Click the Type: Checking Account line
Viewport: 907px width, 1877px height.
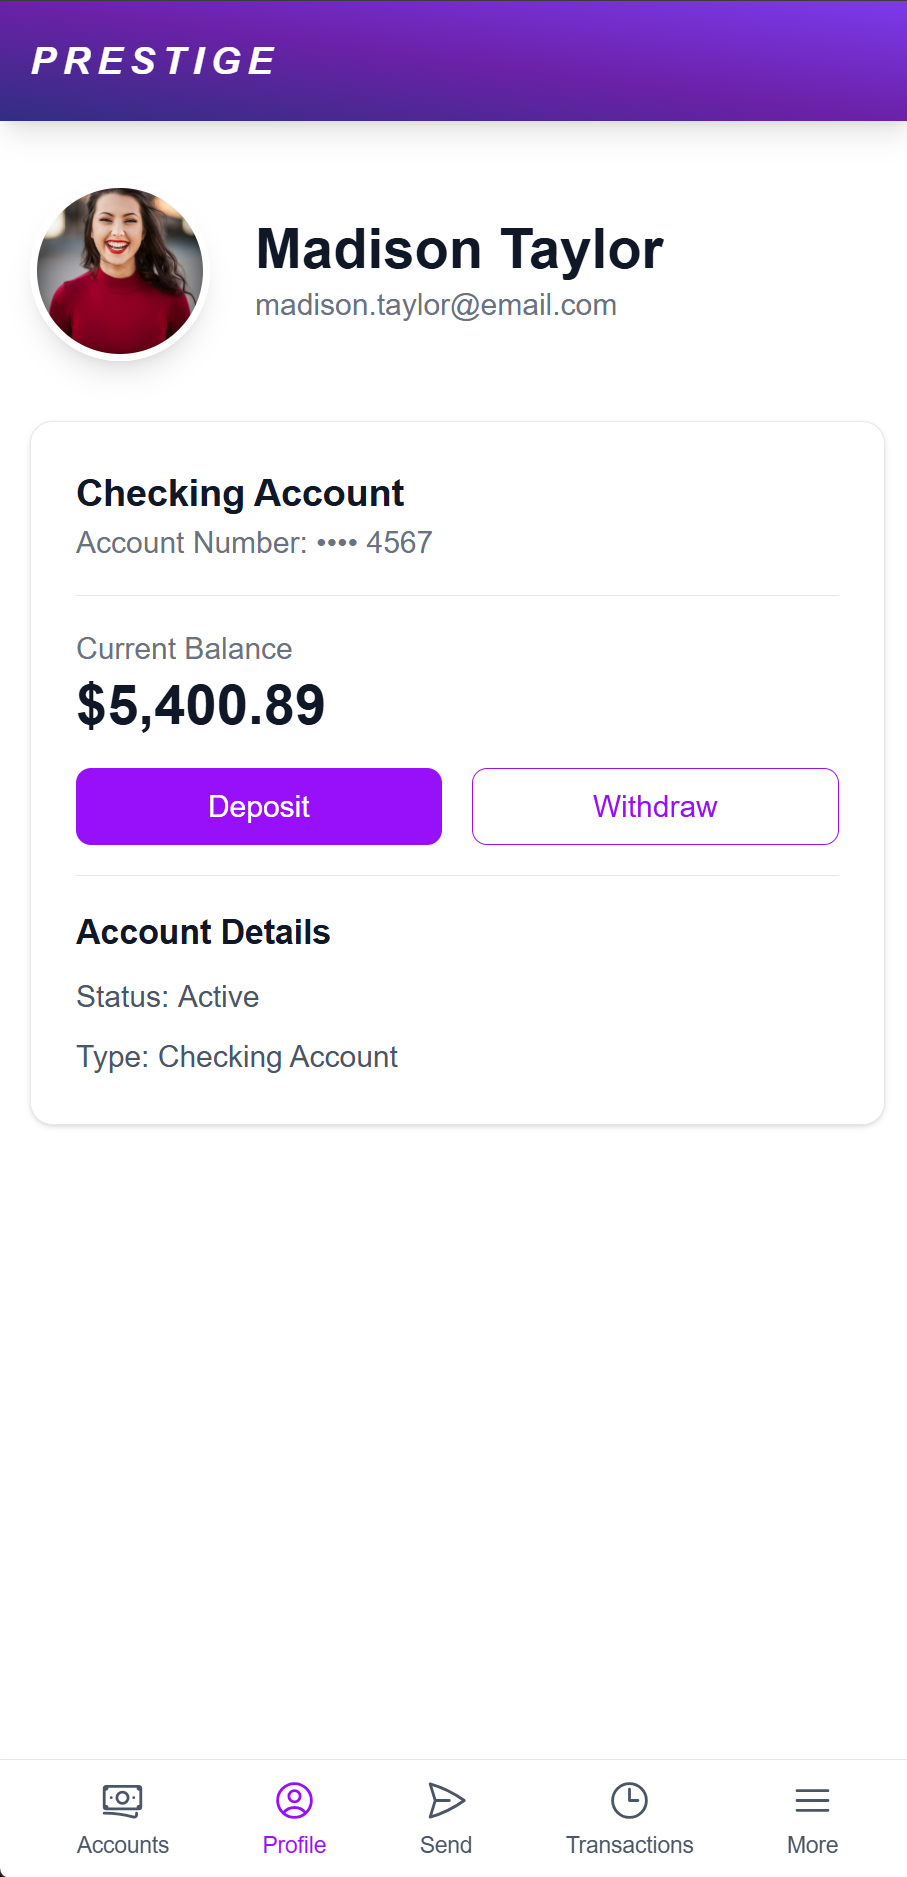pyautogui.click(x=237, y=1057)
